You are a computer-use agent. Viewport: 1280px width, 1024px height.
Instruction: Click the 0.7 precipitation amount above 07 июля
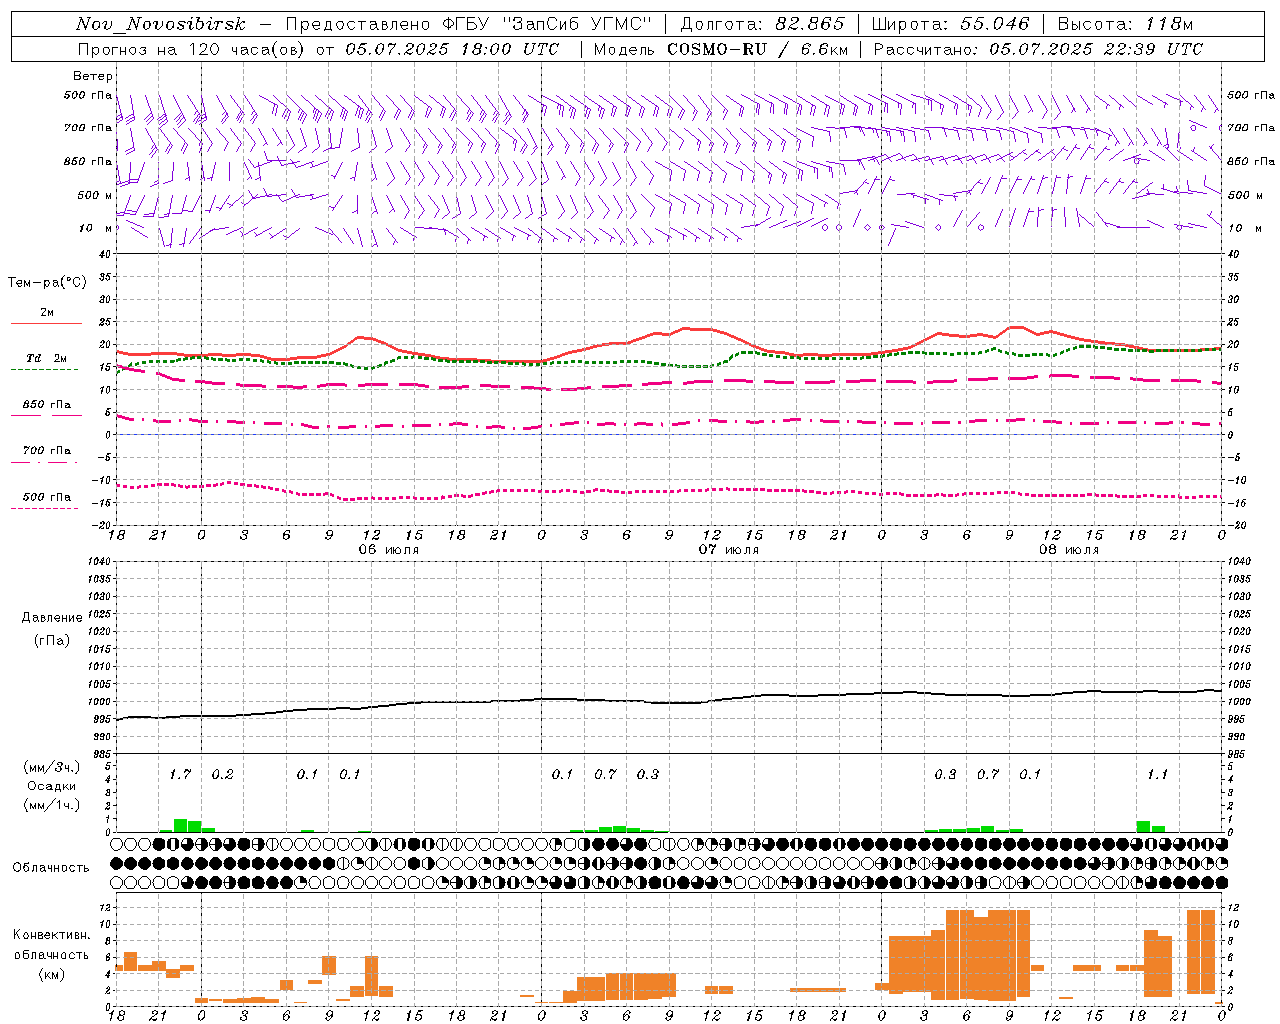coord(605,774)
